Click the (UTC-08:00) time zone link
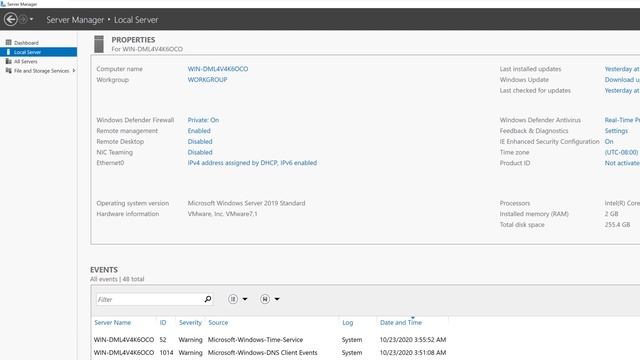Viewport: 640px width, 360px height. (621, 152)
